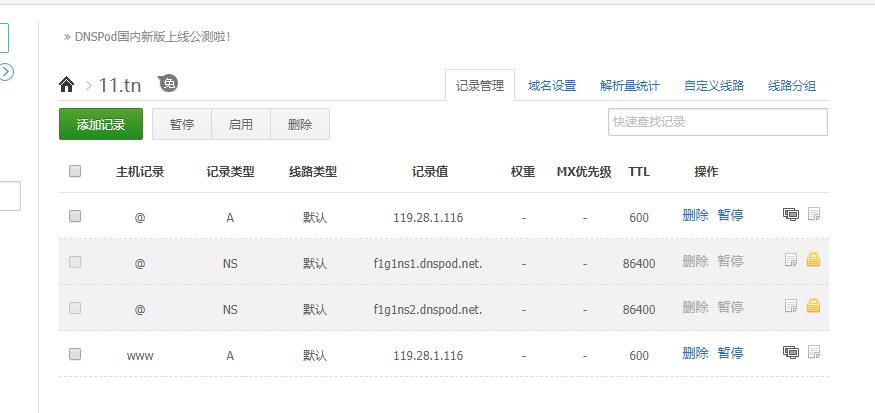Click the copy icon in the www record row
This screenshot has width=875, height=413.
[x=791, y=352]
